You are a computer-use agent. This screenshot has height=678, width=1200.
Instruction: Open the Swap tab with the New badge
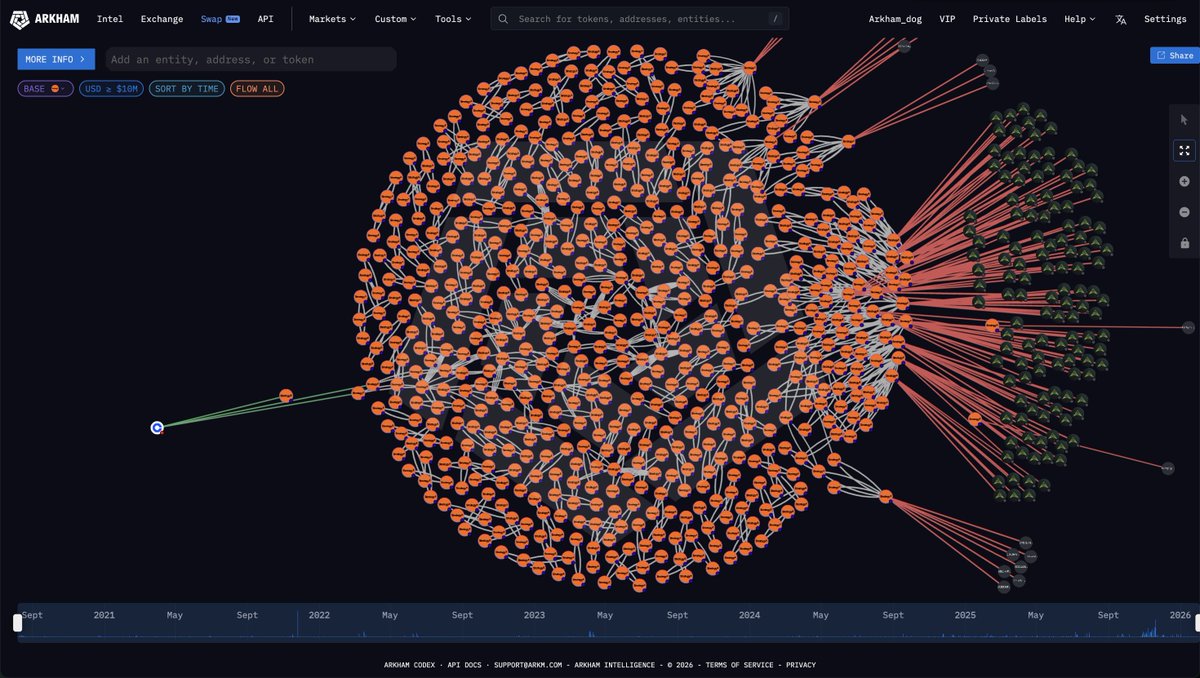[x=213, y=19]
